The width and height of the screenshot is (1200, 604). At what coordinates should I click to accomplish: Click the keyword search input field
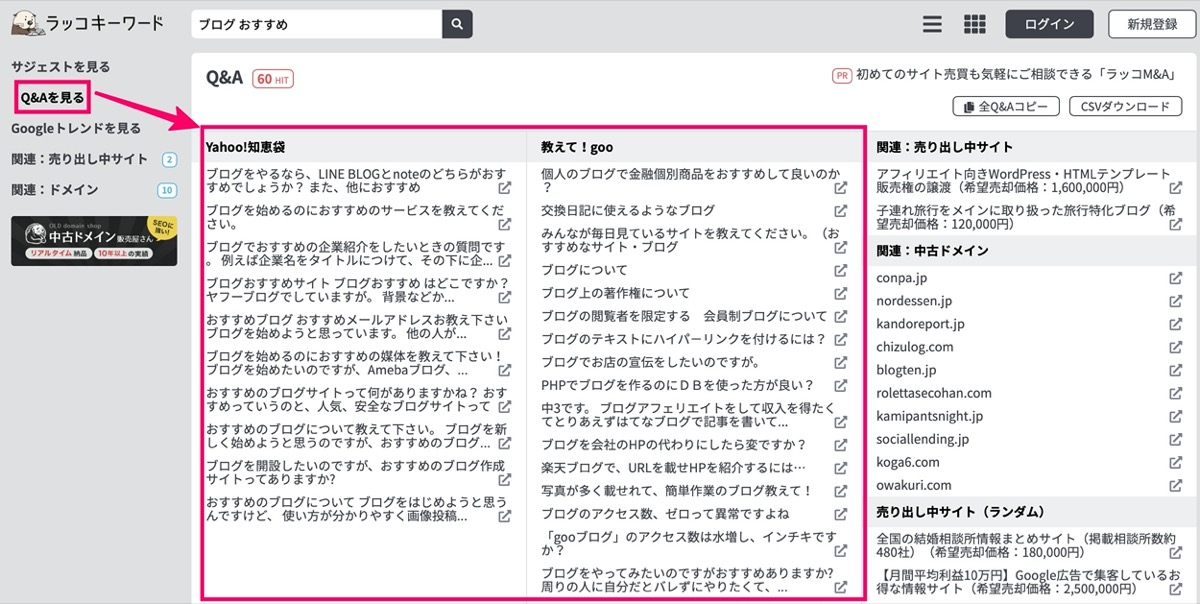[316, 24]
